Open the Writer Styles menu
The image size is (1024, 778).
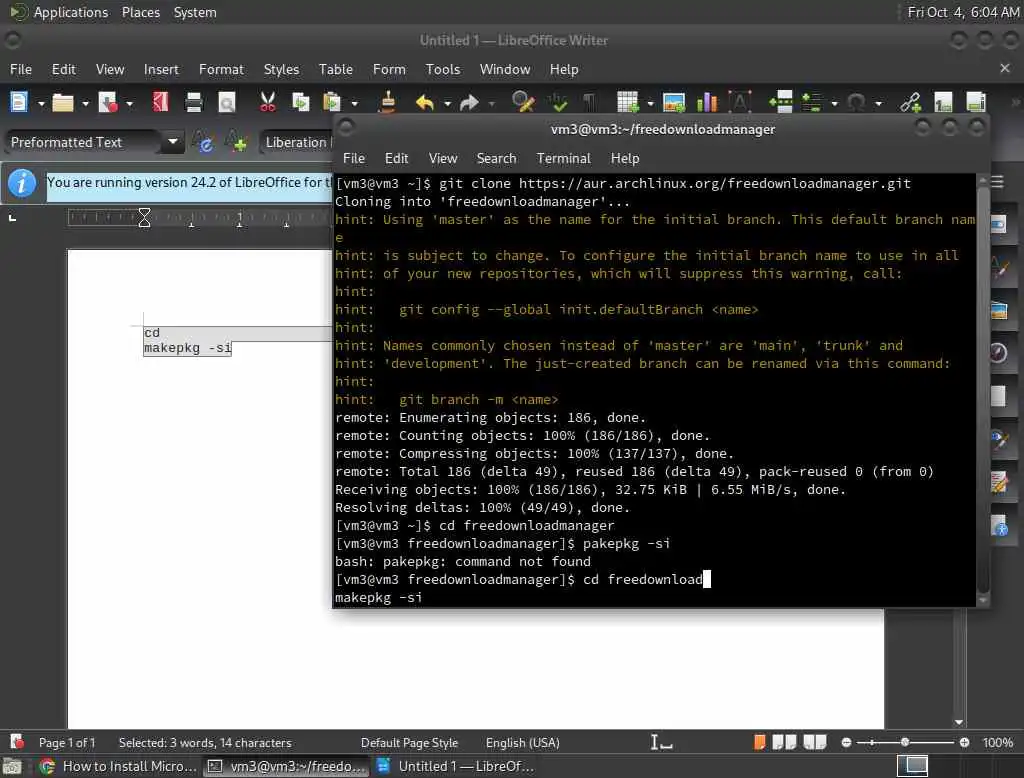point(281,69)
